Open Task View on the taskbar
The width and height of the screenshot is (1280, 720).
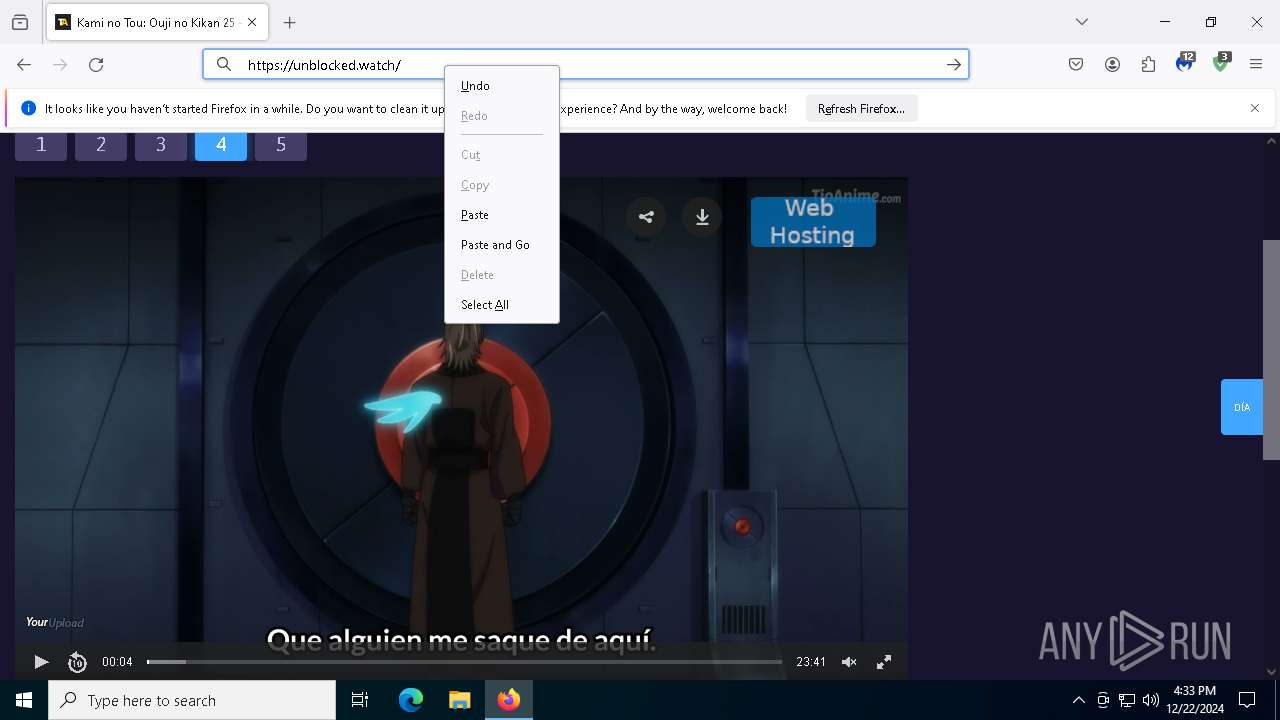click(x=360, y=700)
